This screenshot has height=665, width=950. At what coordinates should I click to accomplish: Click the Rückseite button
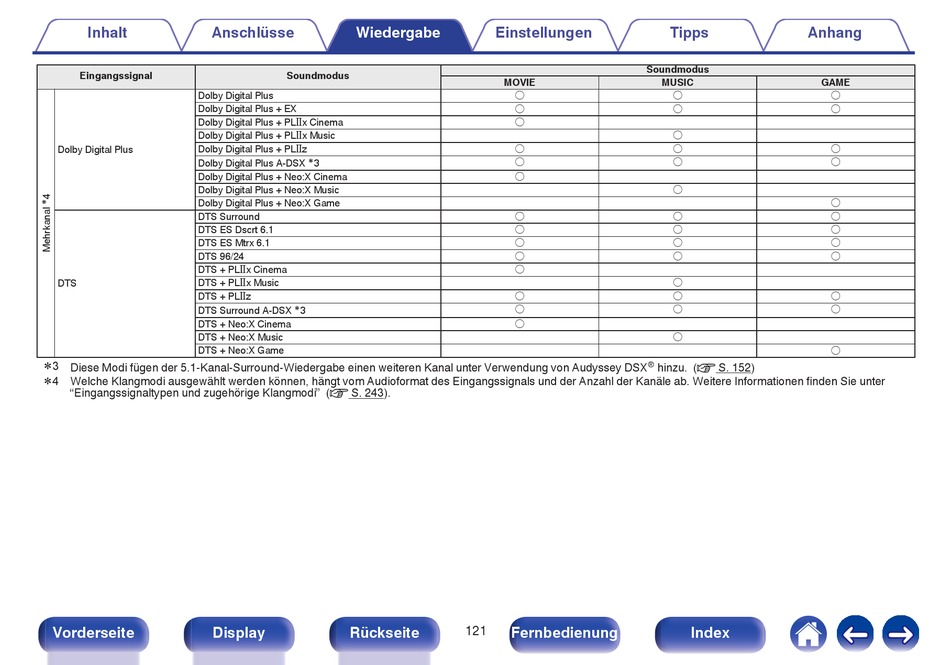tap(384, 634)
